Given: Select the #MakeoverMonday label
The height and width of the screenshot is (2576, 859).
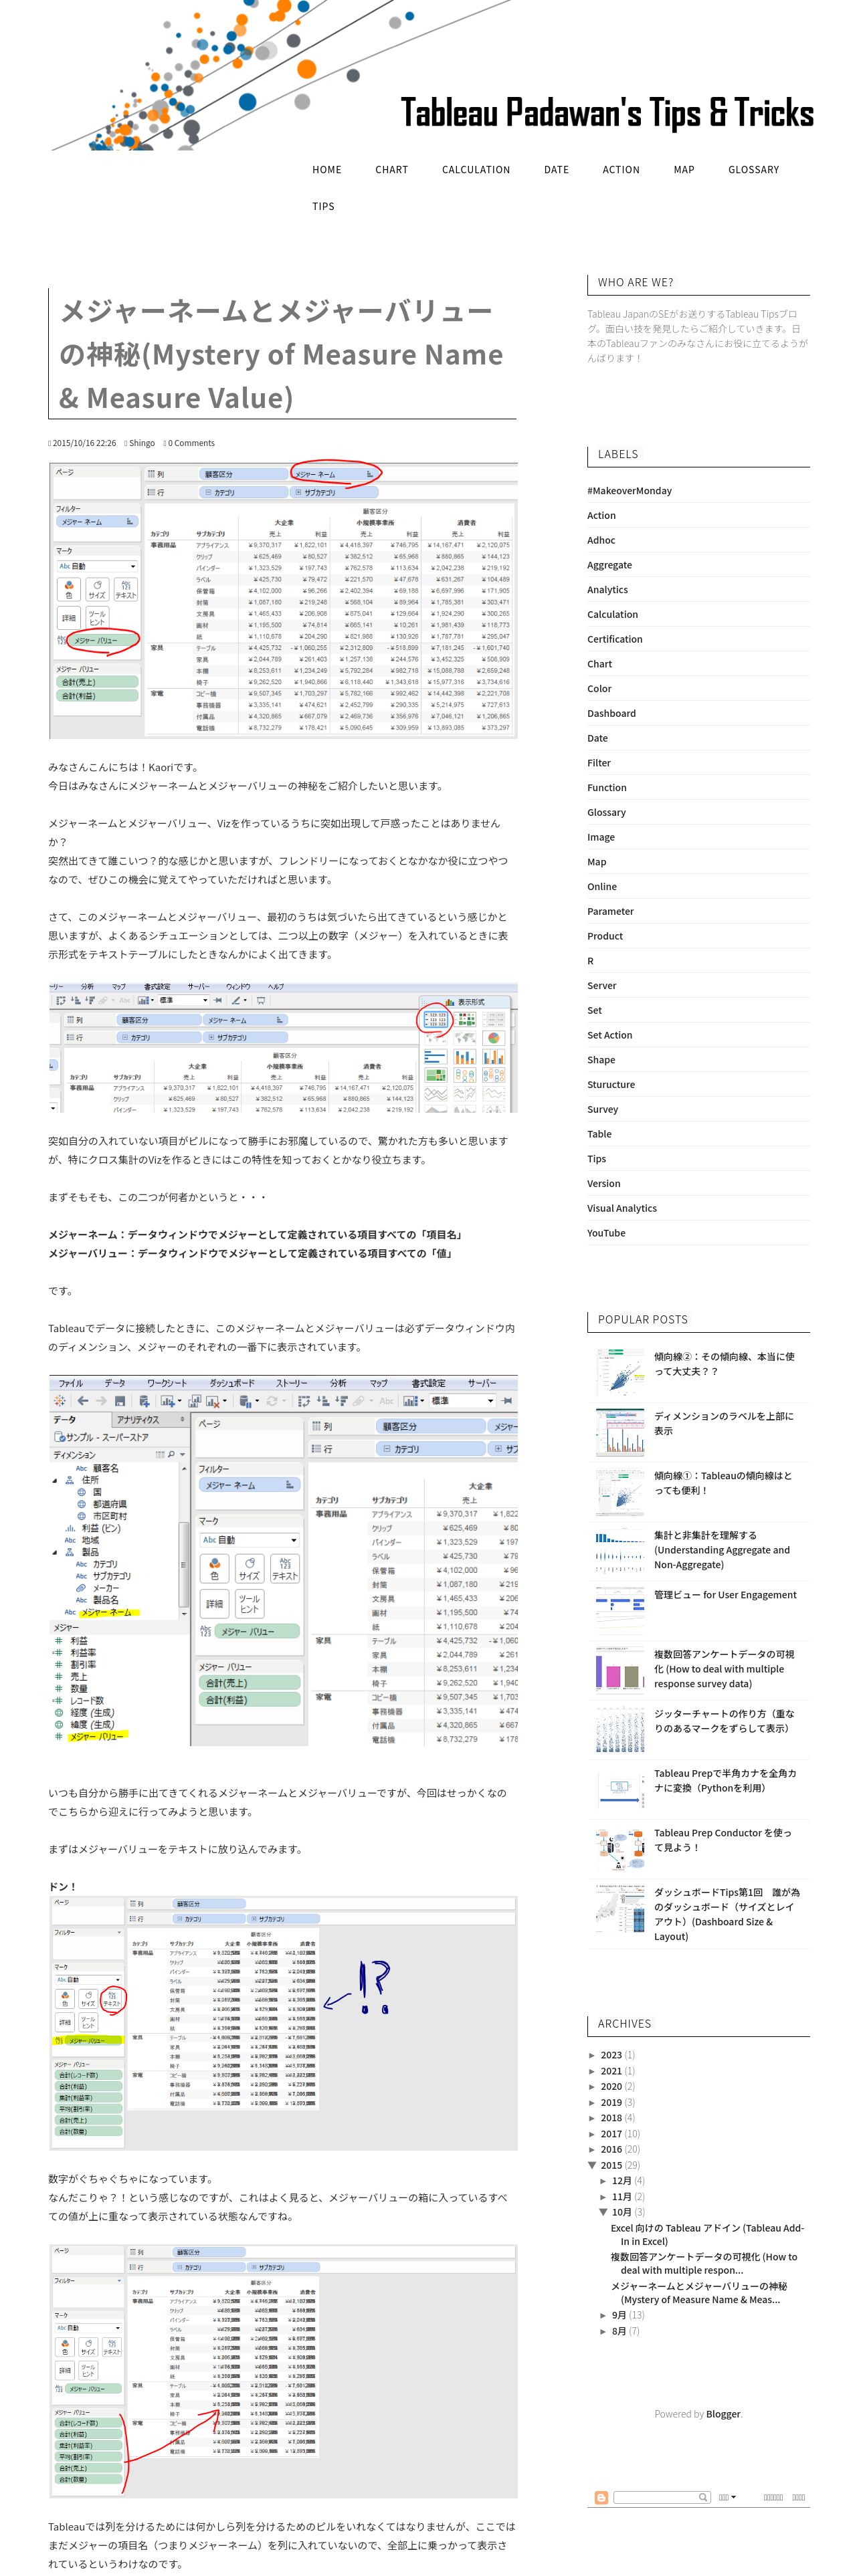Looking at the screenshot, I should click(629, 491).
